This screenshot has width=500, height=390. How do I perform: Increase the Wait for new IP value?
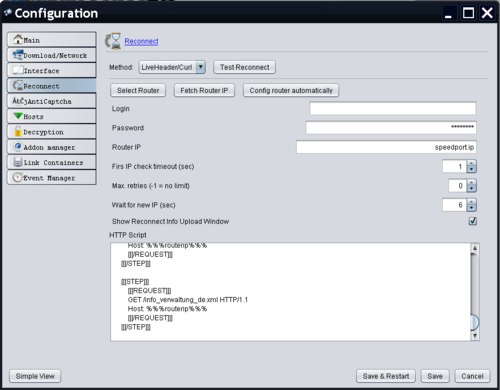coord(471,202)
